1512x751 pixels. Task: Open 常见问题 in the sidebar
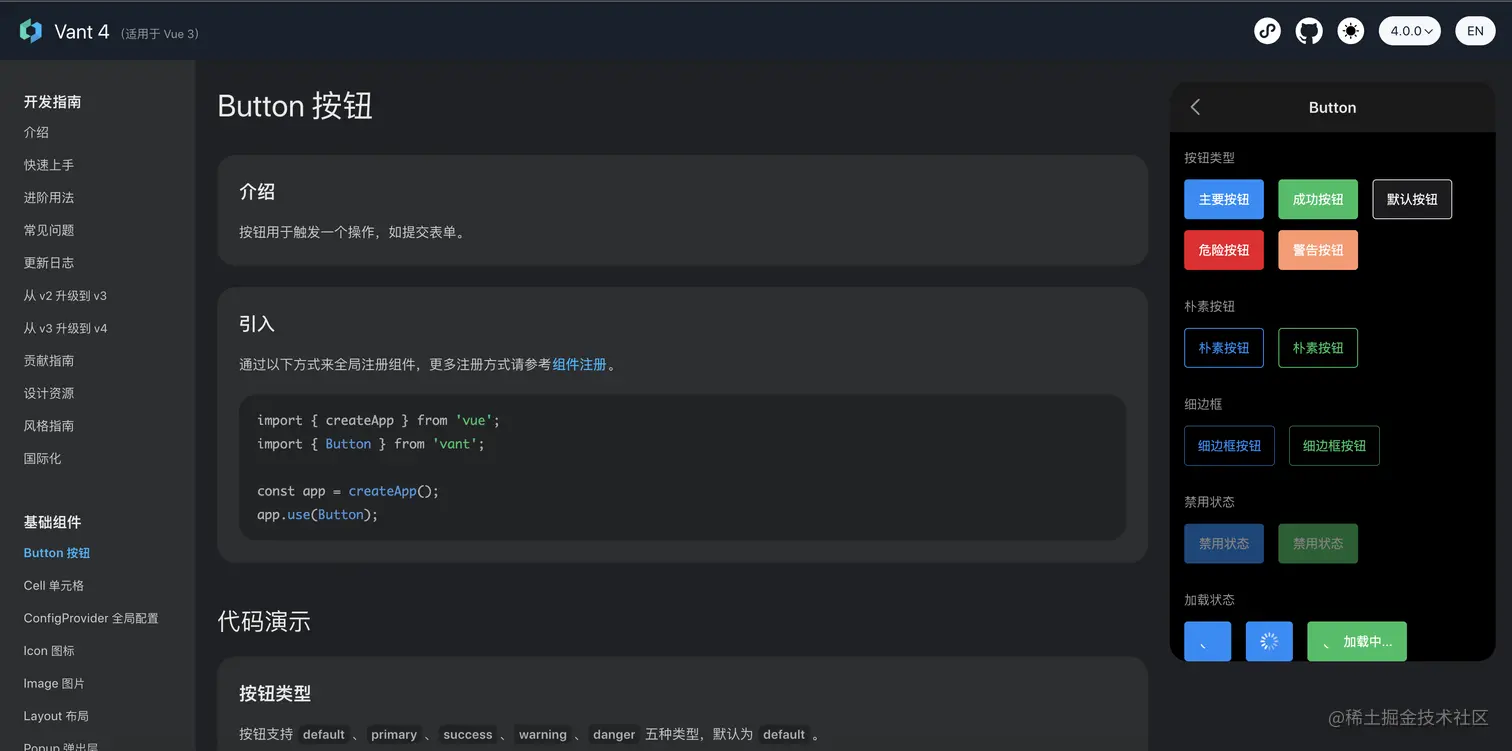click(x=49, y=230)
